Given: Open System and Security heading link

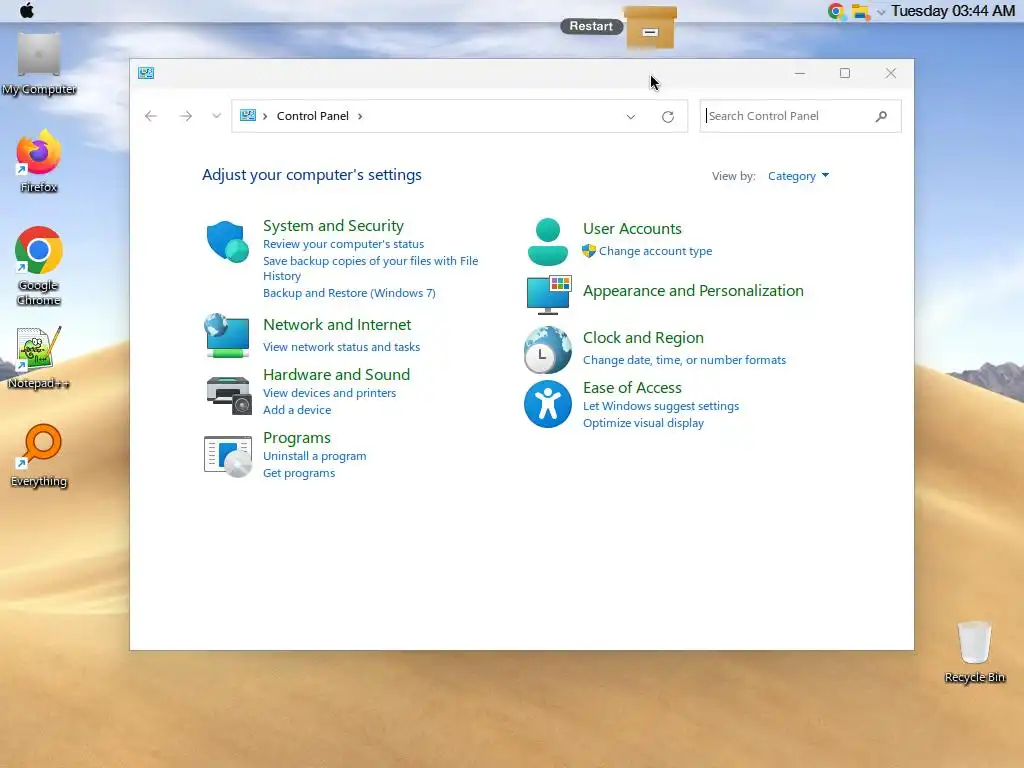Looking at the screenshot, I should coord(333,225).
